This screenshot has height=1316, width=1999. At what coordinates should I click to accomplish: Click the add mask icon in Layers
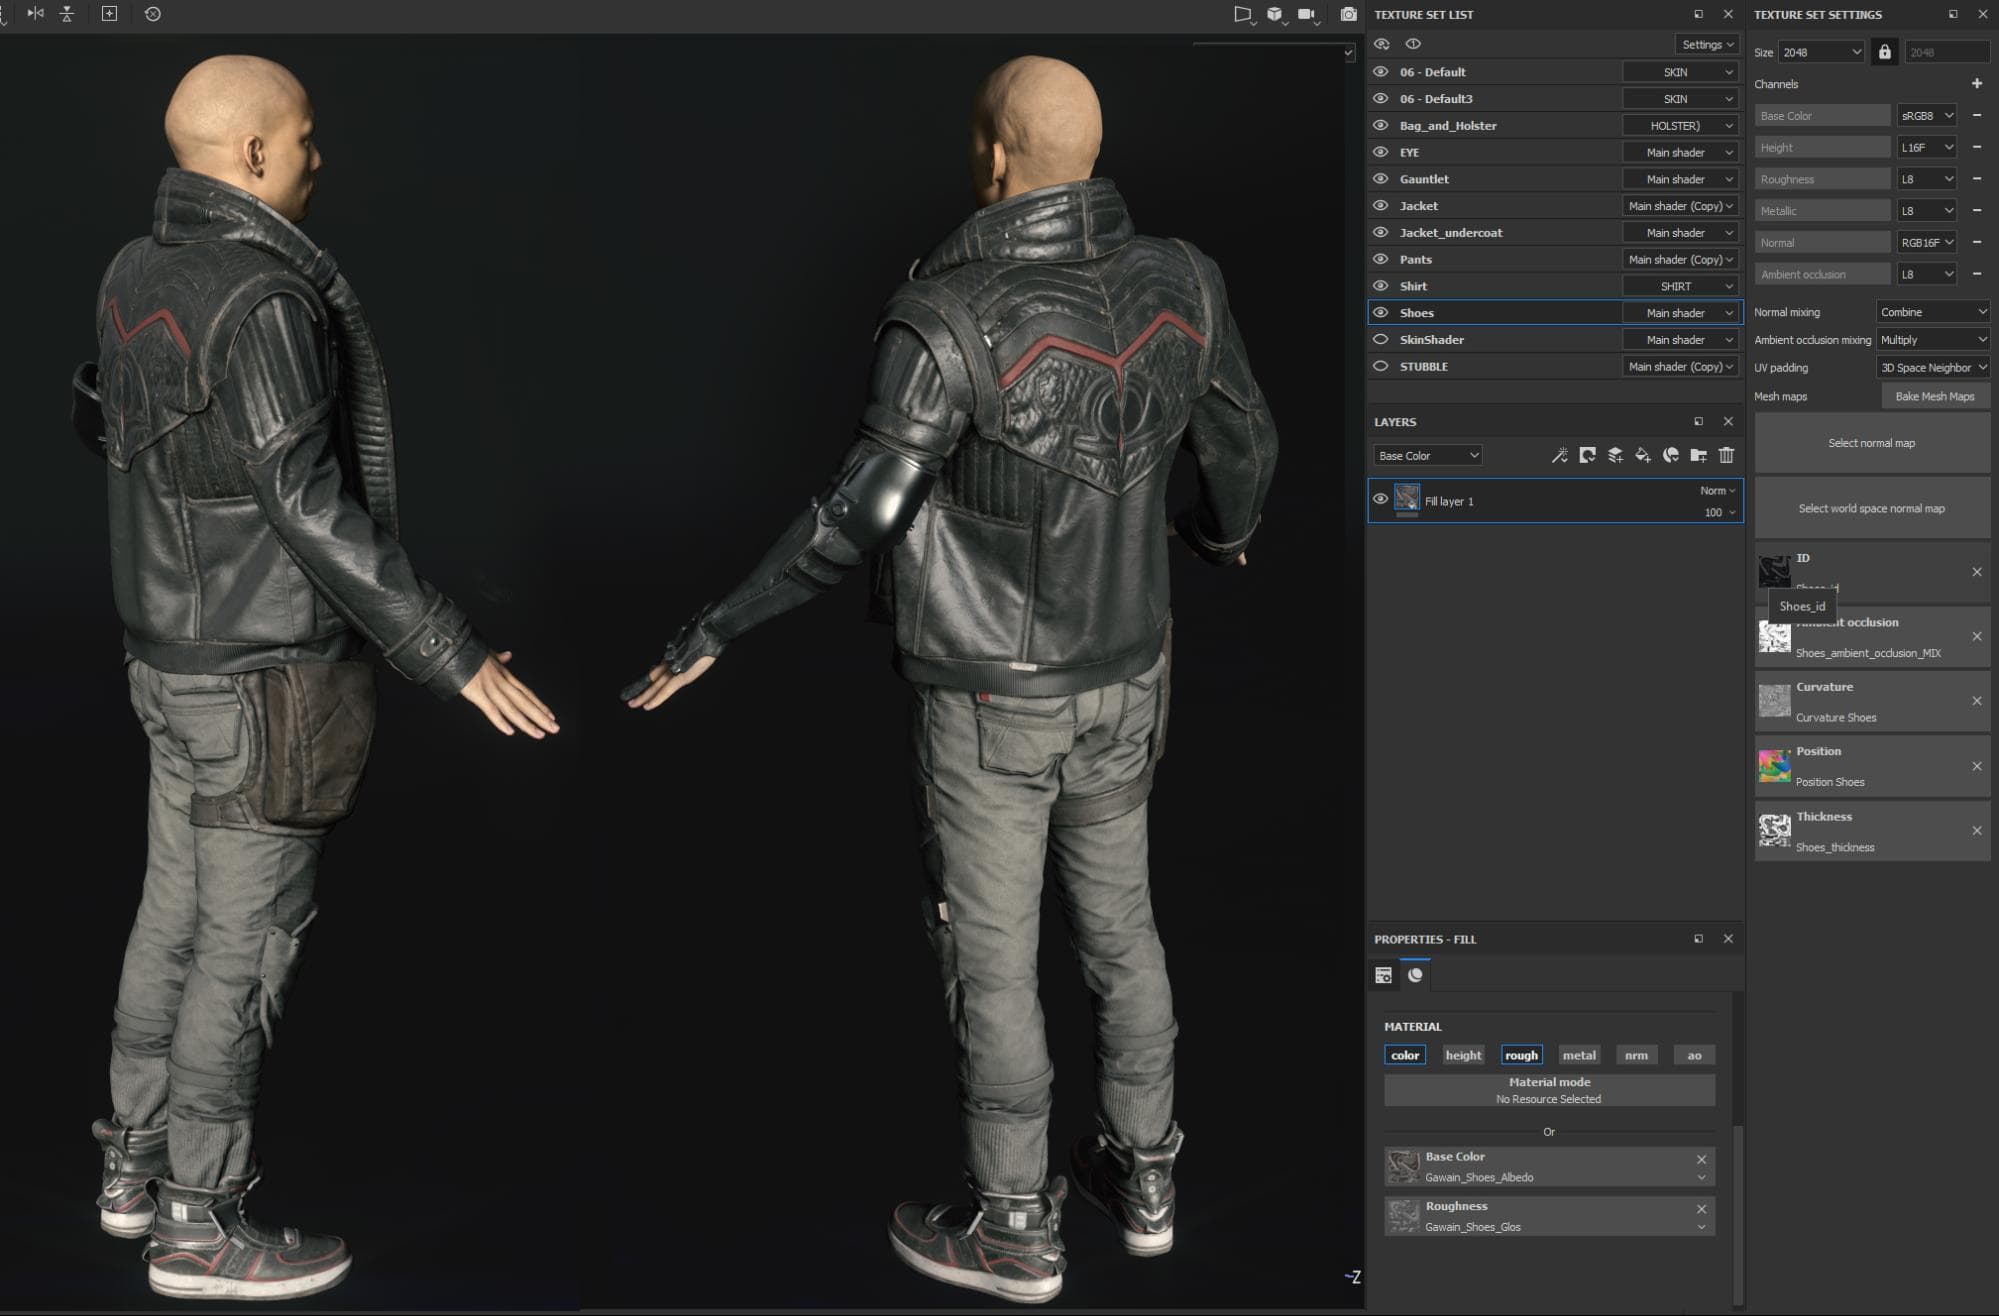(x=1587, y=455)
